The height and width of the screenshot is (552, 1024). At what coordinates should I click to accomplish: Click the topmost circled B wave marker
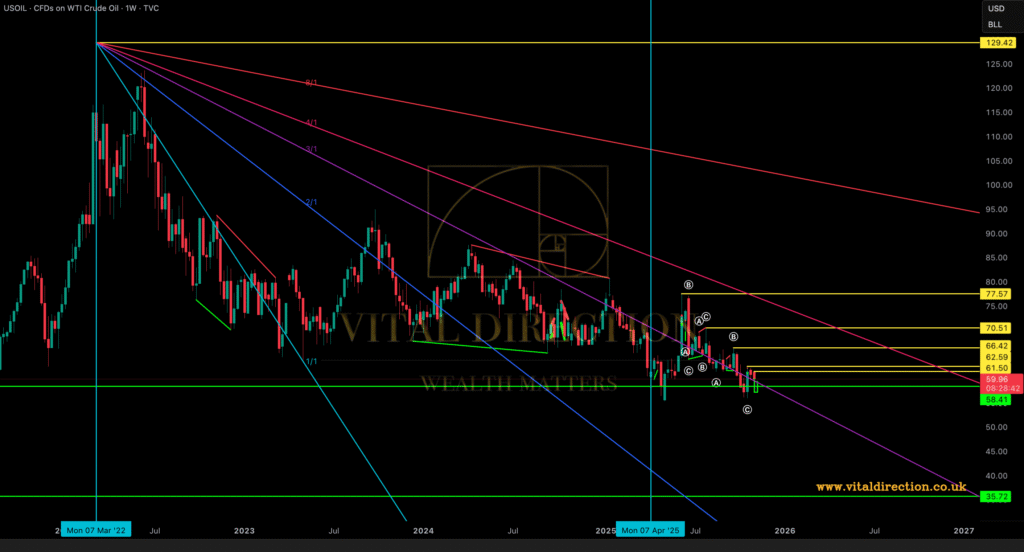click(688, 285)
